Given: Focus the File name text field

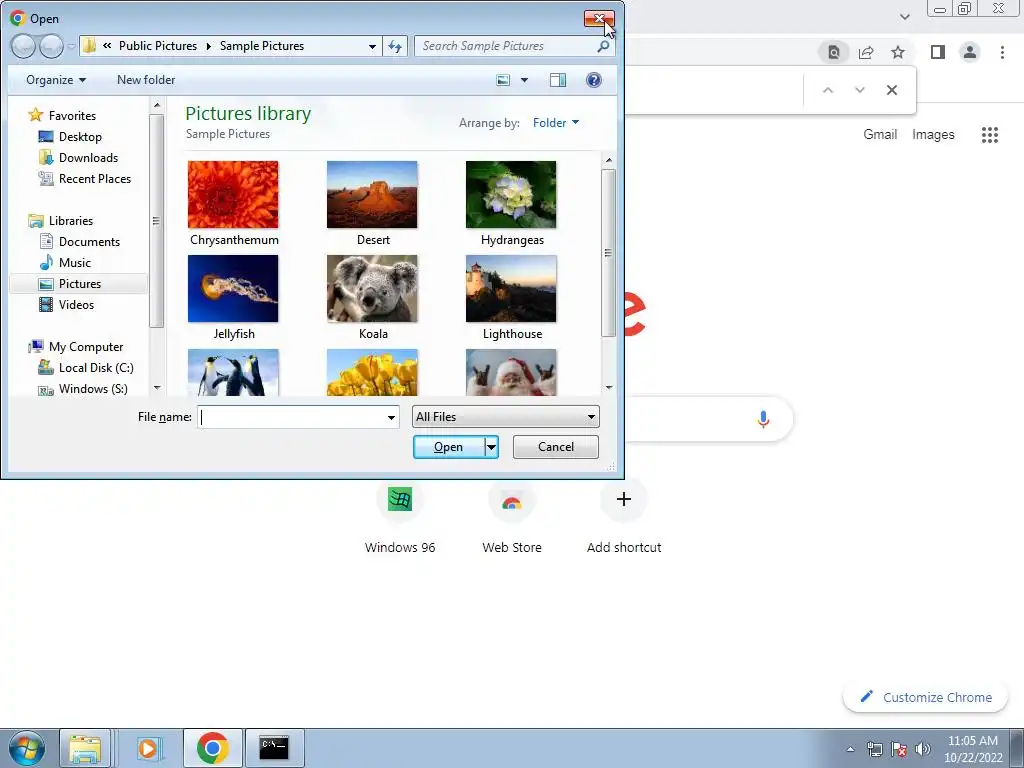Looking at the screenshot, I should (291, 417).
